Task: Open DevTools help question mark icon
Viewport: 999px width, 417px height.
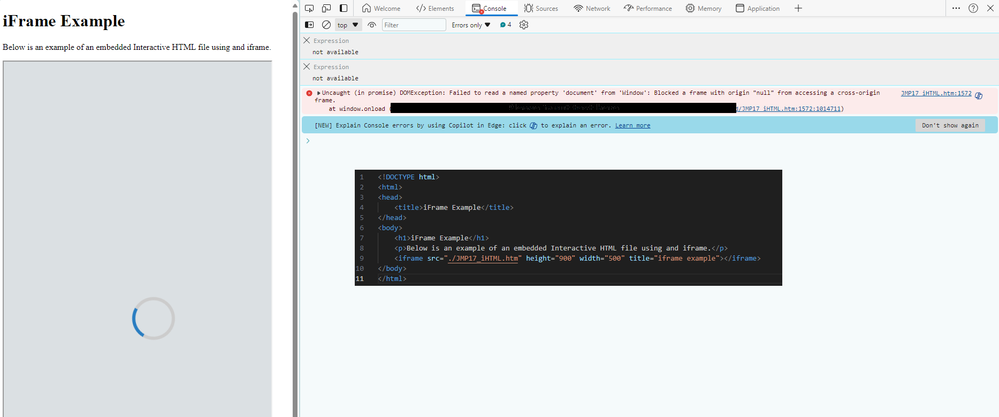Action: (973, 8)
